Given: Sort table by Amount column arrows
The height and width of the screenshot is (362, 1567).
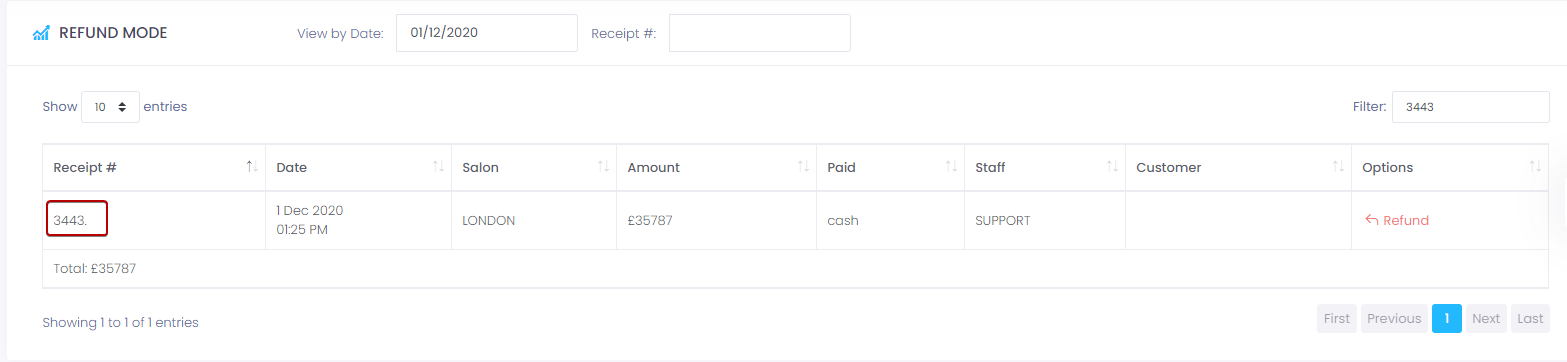Looking at the screenshot, I should pos(803,167).
